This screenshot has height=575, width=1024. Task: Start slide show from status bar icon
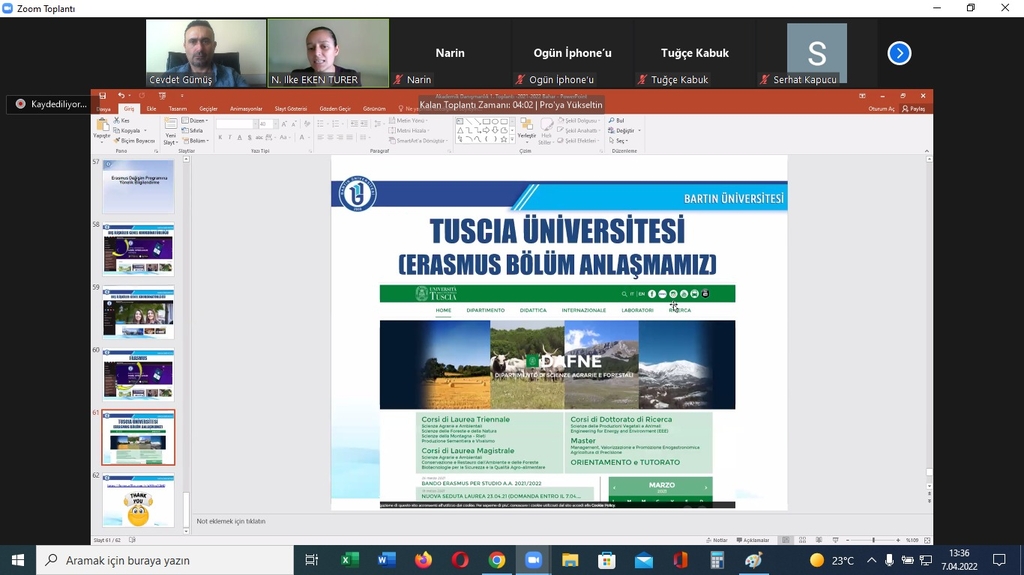pos(835,540)
